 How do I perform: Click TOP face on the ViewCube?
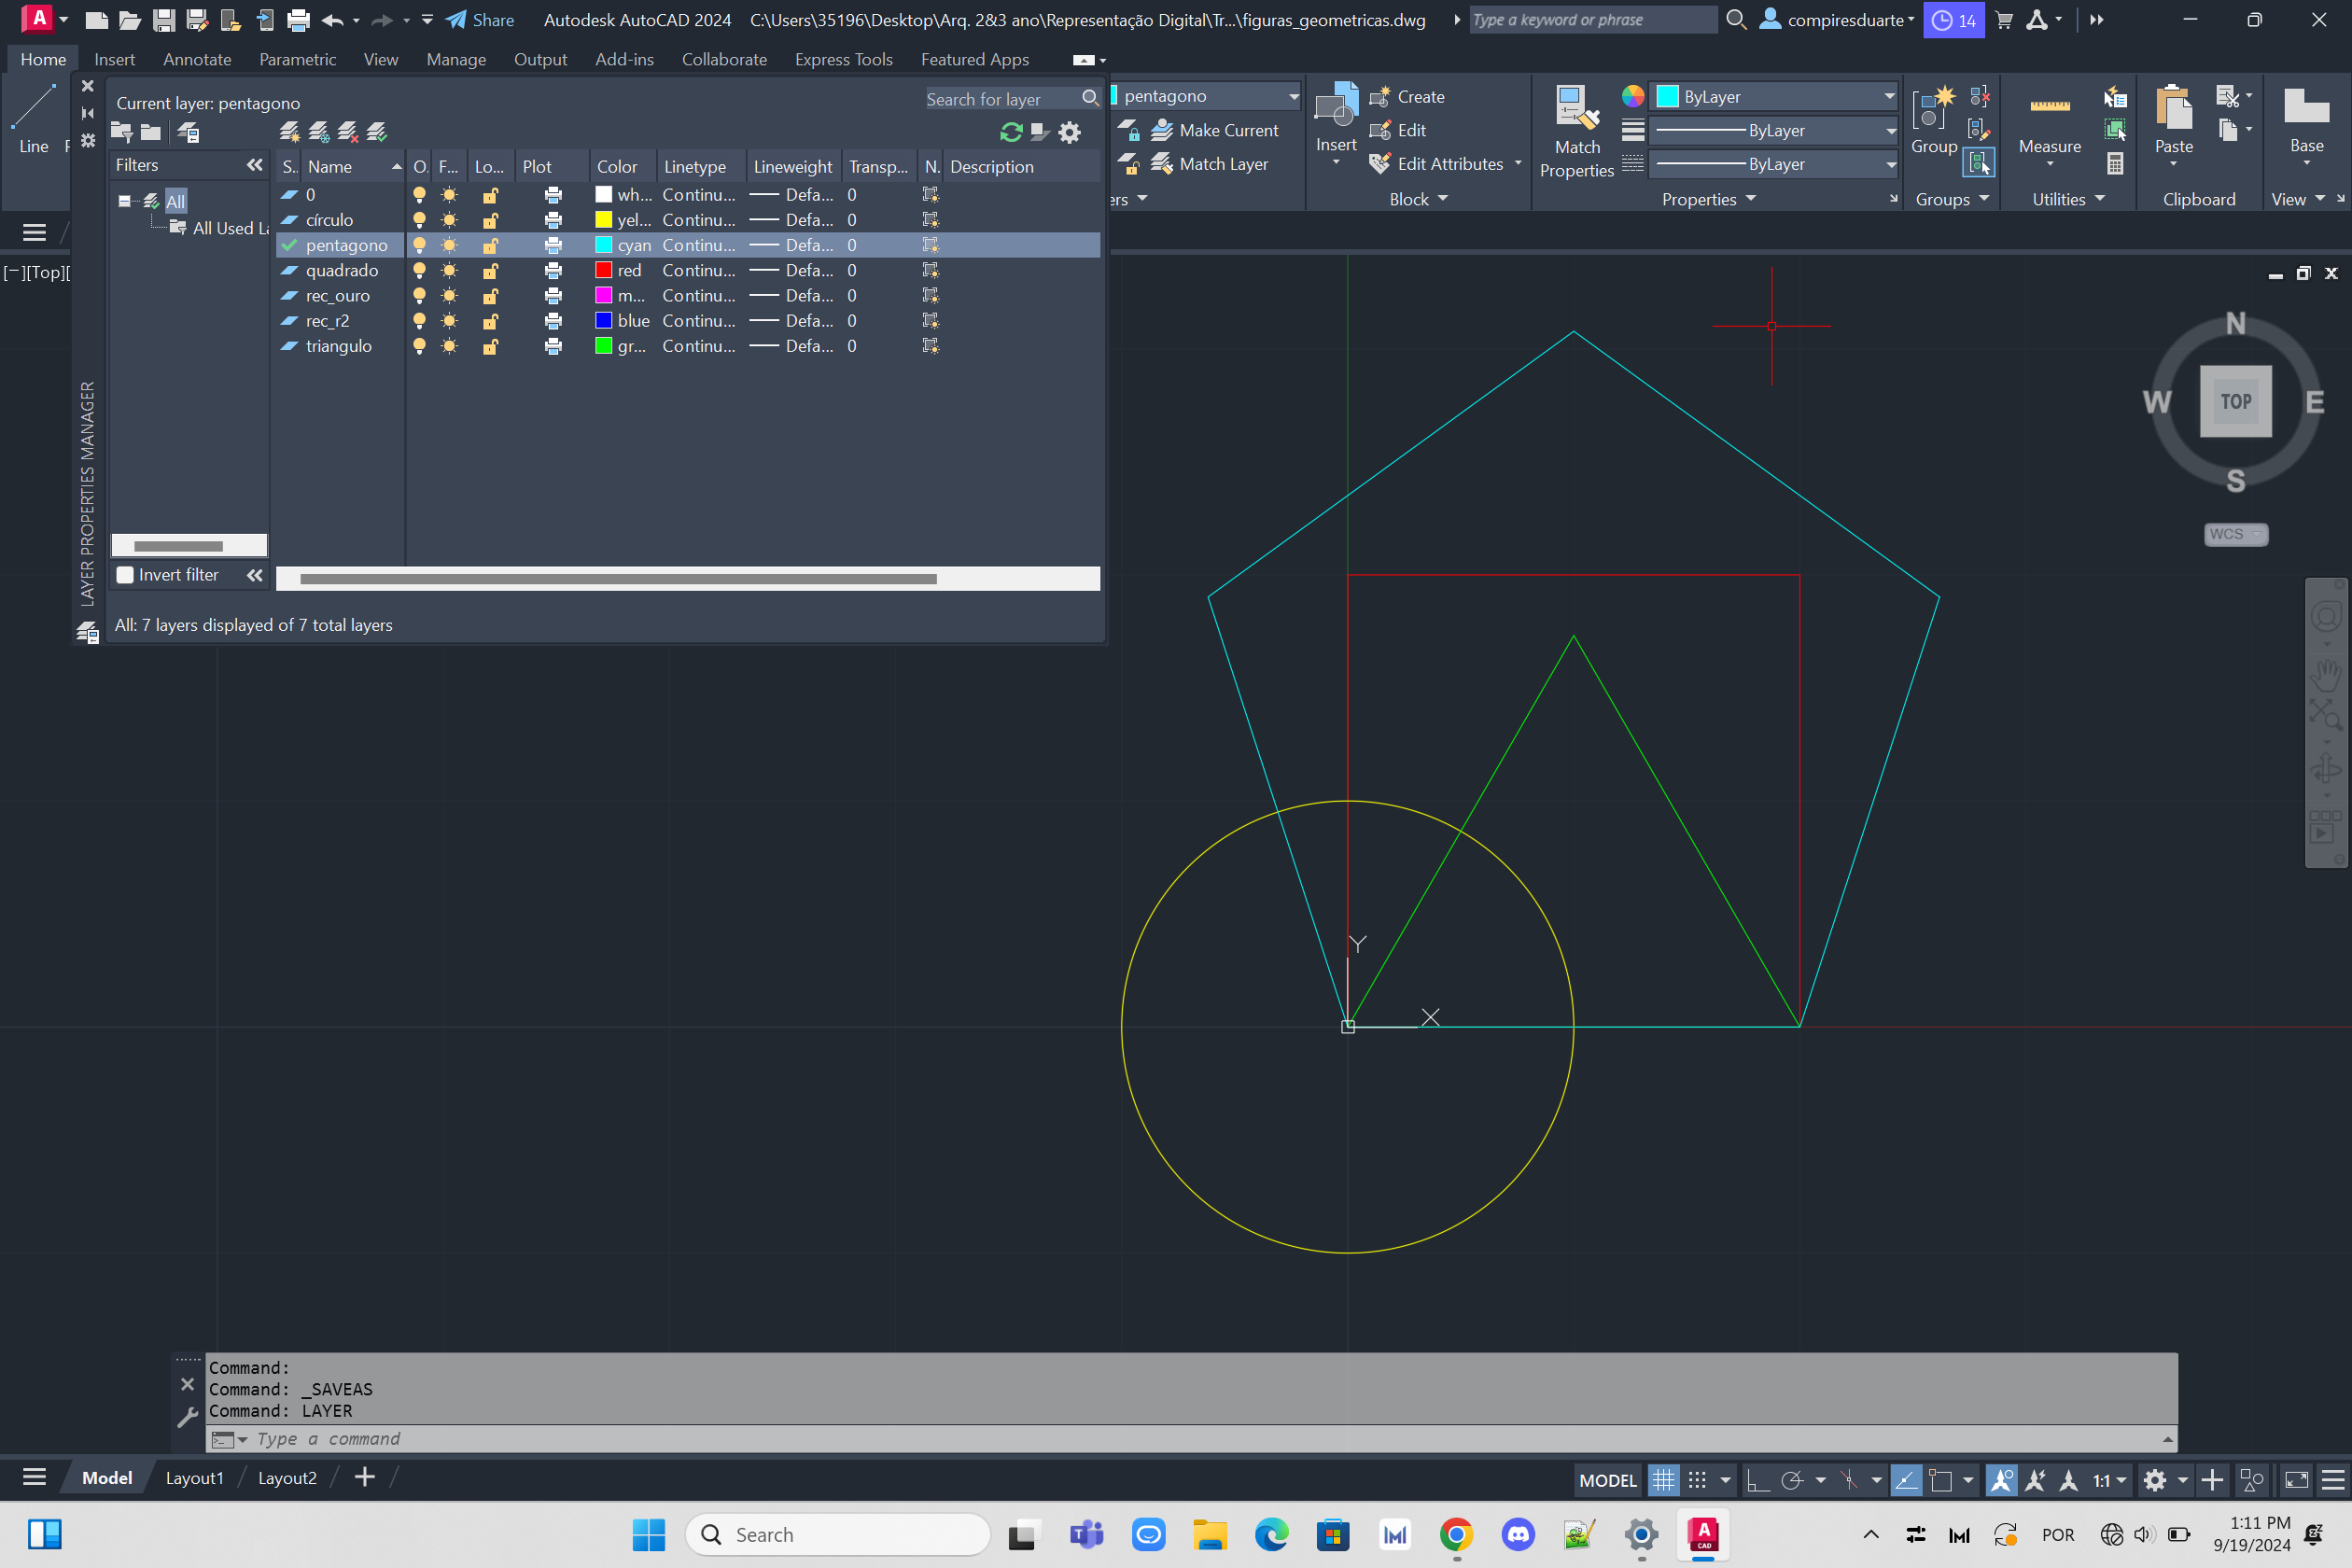pyautogui.click(x=2235, y=401)
